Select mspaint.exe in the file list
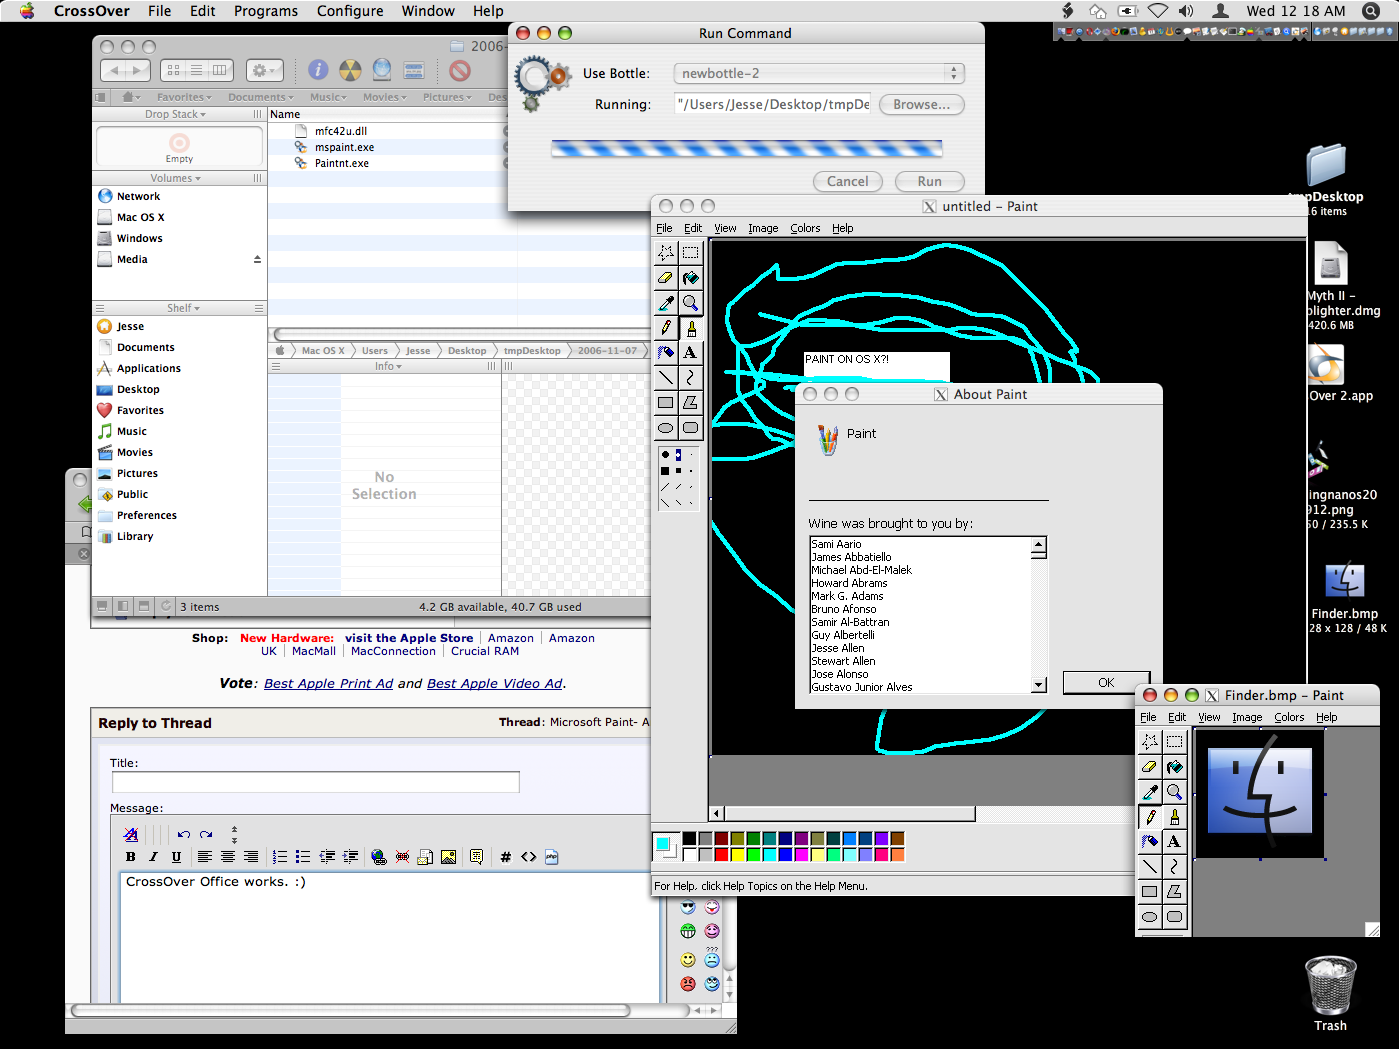 pyautogui.click(x=344, y=147)
